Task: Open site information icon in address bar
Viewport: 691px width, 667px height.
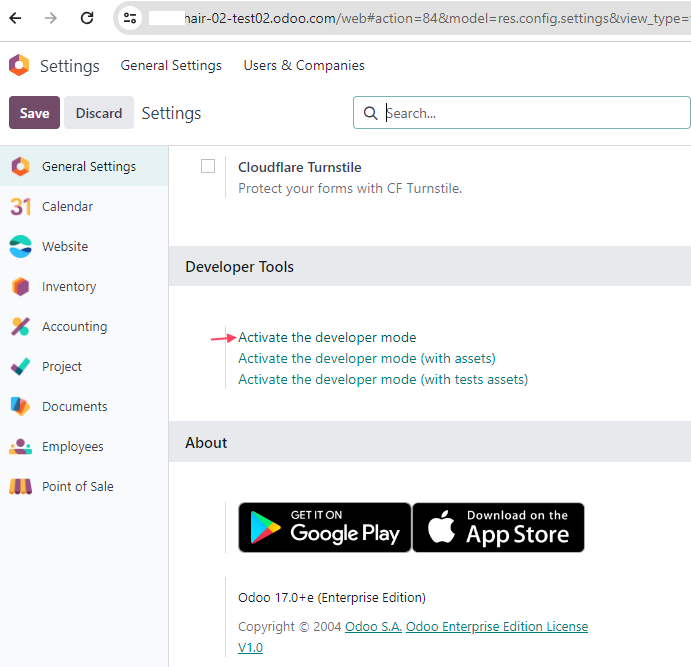Action: coord(130,18)
